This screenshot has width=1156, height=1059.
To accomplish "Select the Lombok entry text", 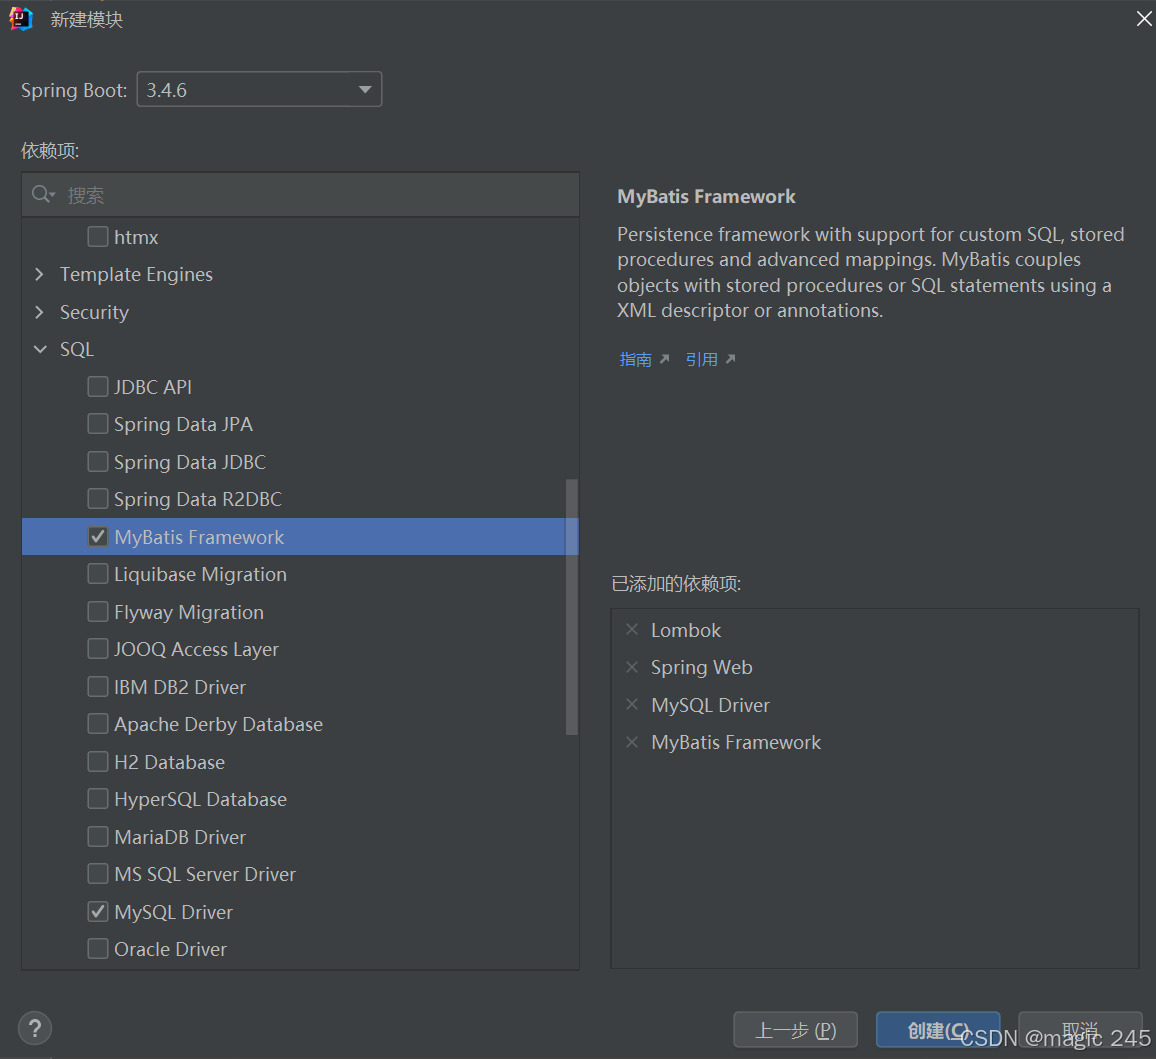I will pos(686,631).
